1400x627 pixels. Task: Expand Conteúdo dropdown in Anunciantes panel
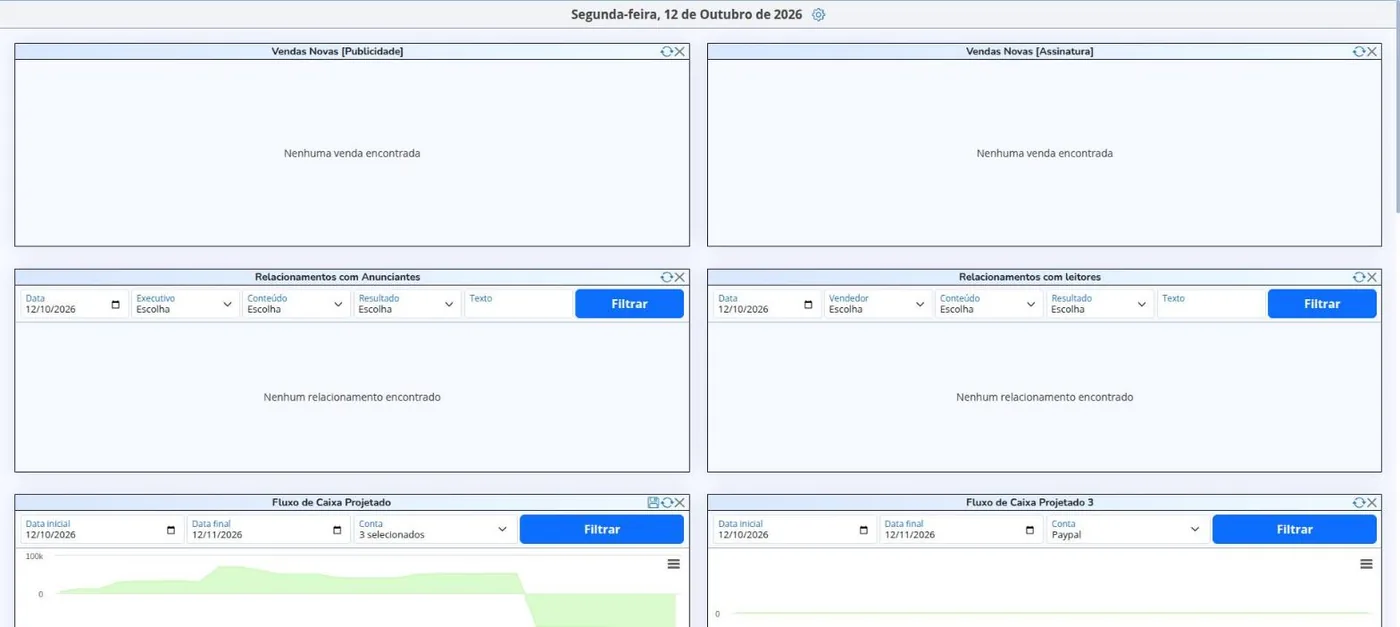click(x=296, y=304)
